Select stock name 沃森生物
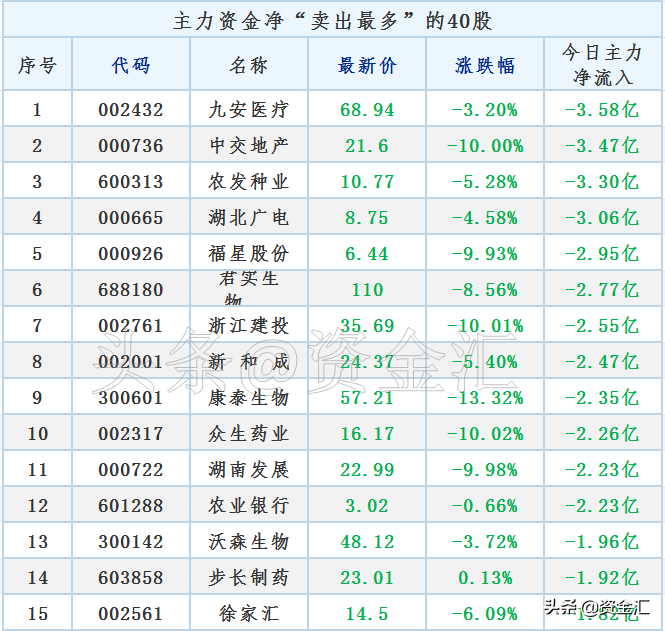The width and height of the screenshot is (665, 631). point(249,542)
